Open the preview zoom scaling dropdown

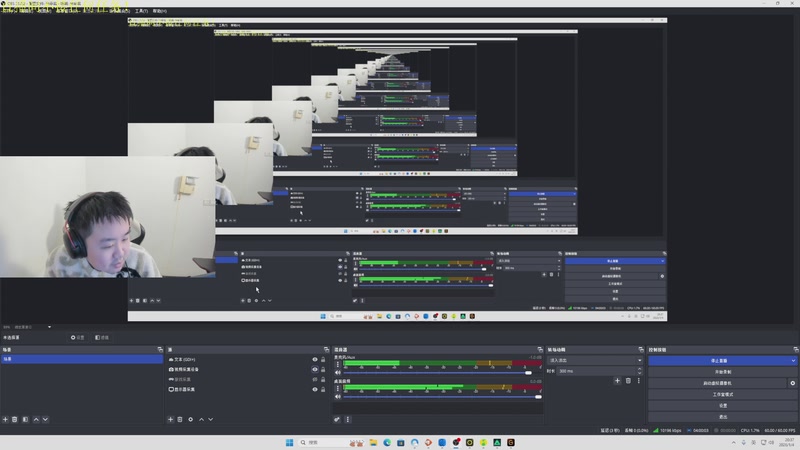click(x=49, y=327)
